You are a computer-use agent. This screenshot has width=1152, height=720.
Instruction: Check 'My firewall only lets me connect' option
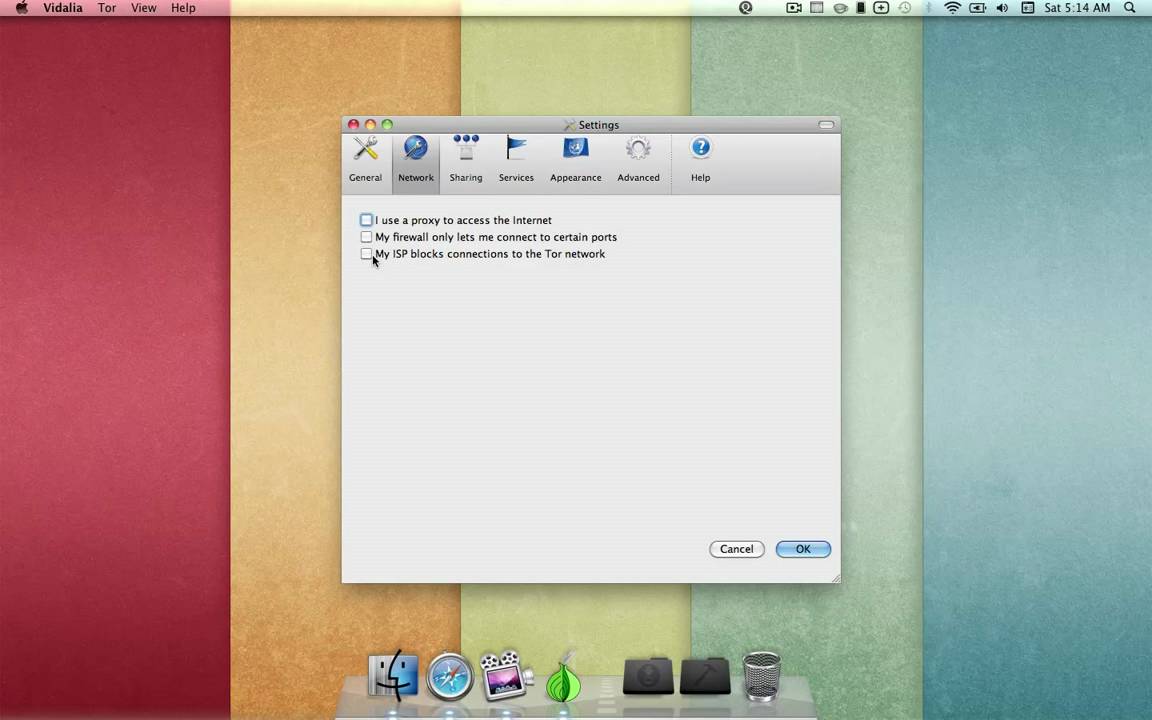366,237
